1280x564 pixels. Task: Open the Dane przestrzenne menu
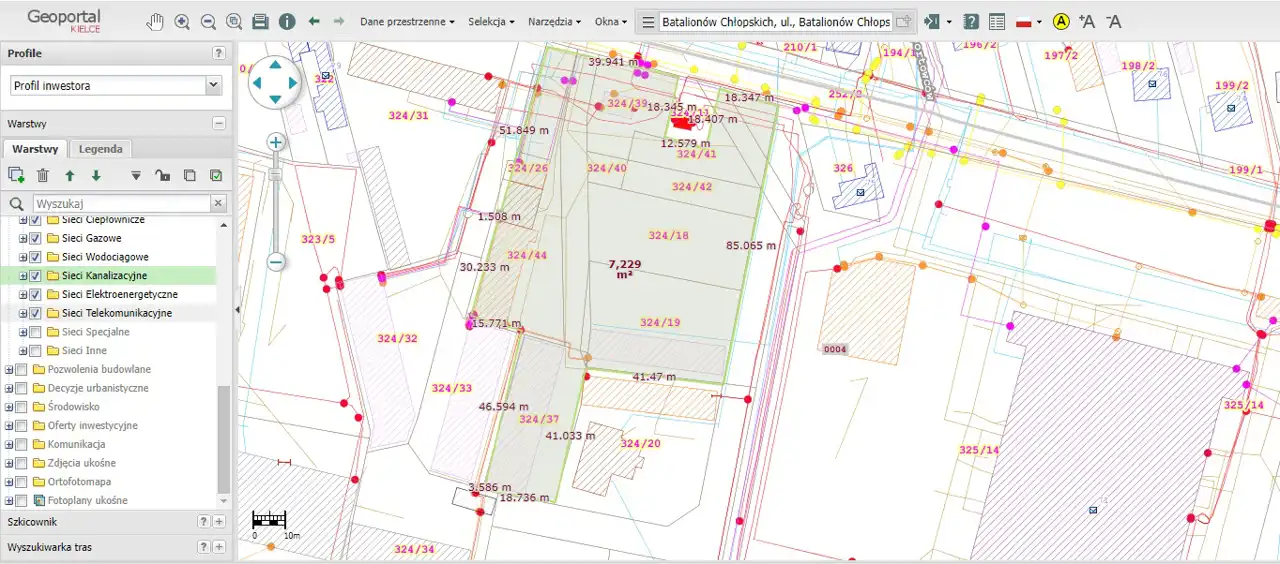point(407,21)
